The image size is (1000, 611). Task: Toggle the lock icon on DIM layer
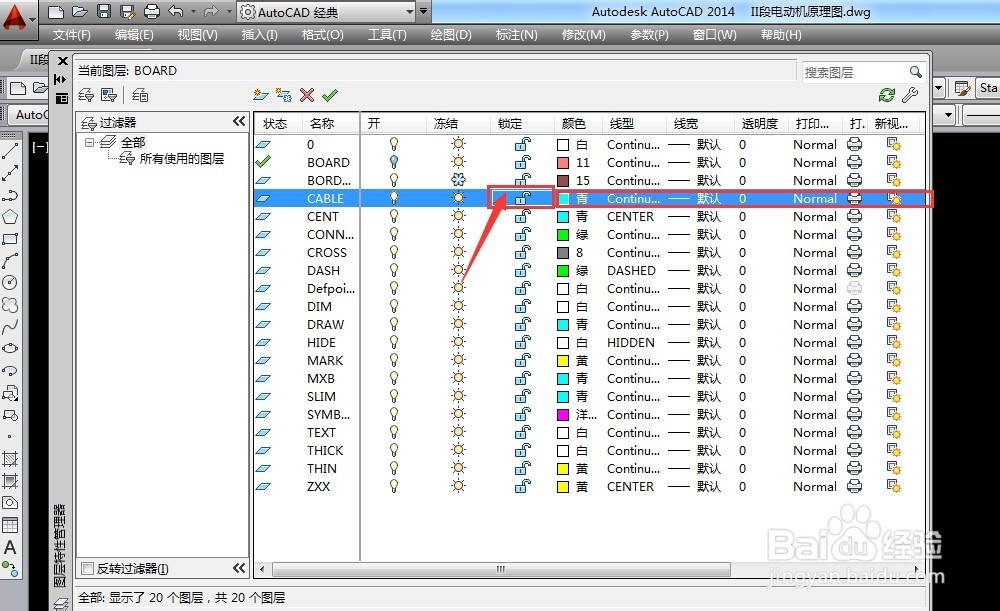(x=523, y=306)
